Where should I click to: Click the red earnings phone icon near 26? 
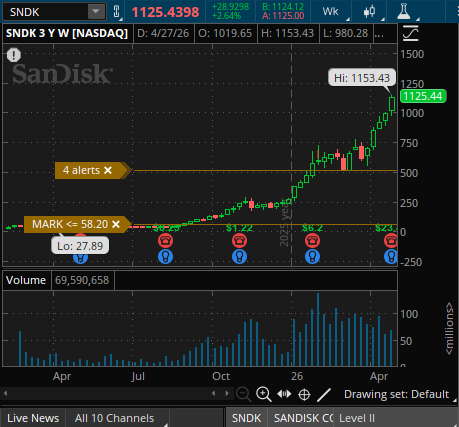pos(312,240)
